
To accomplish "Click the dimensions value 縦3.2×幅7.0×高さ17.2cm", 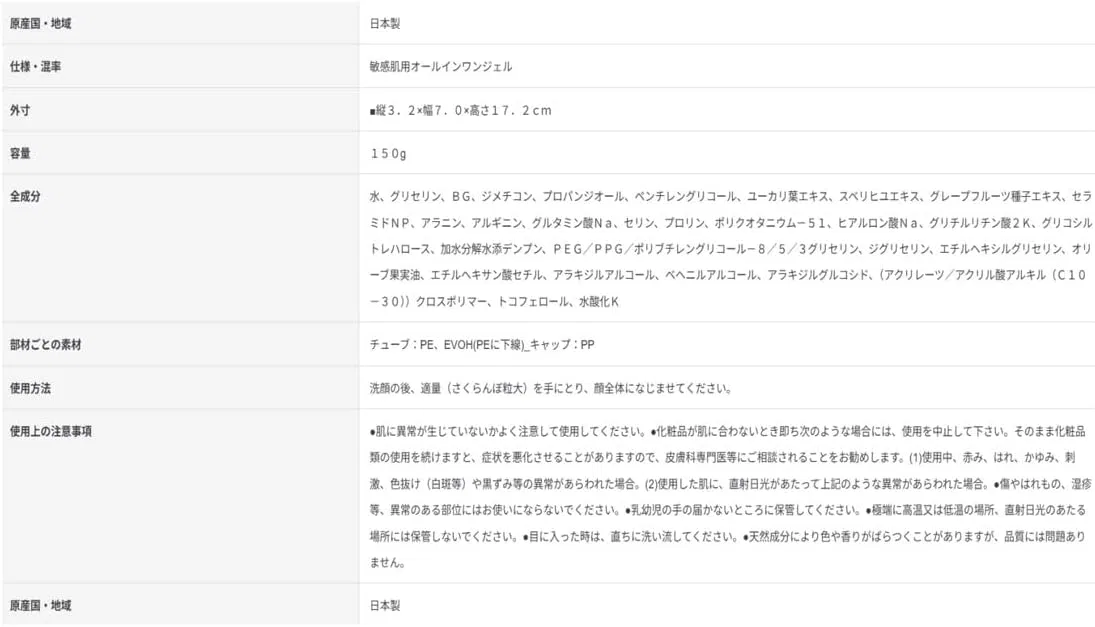I will point(461,110).
